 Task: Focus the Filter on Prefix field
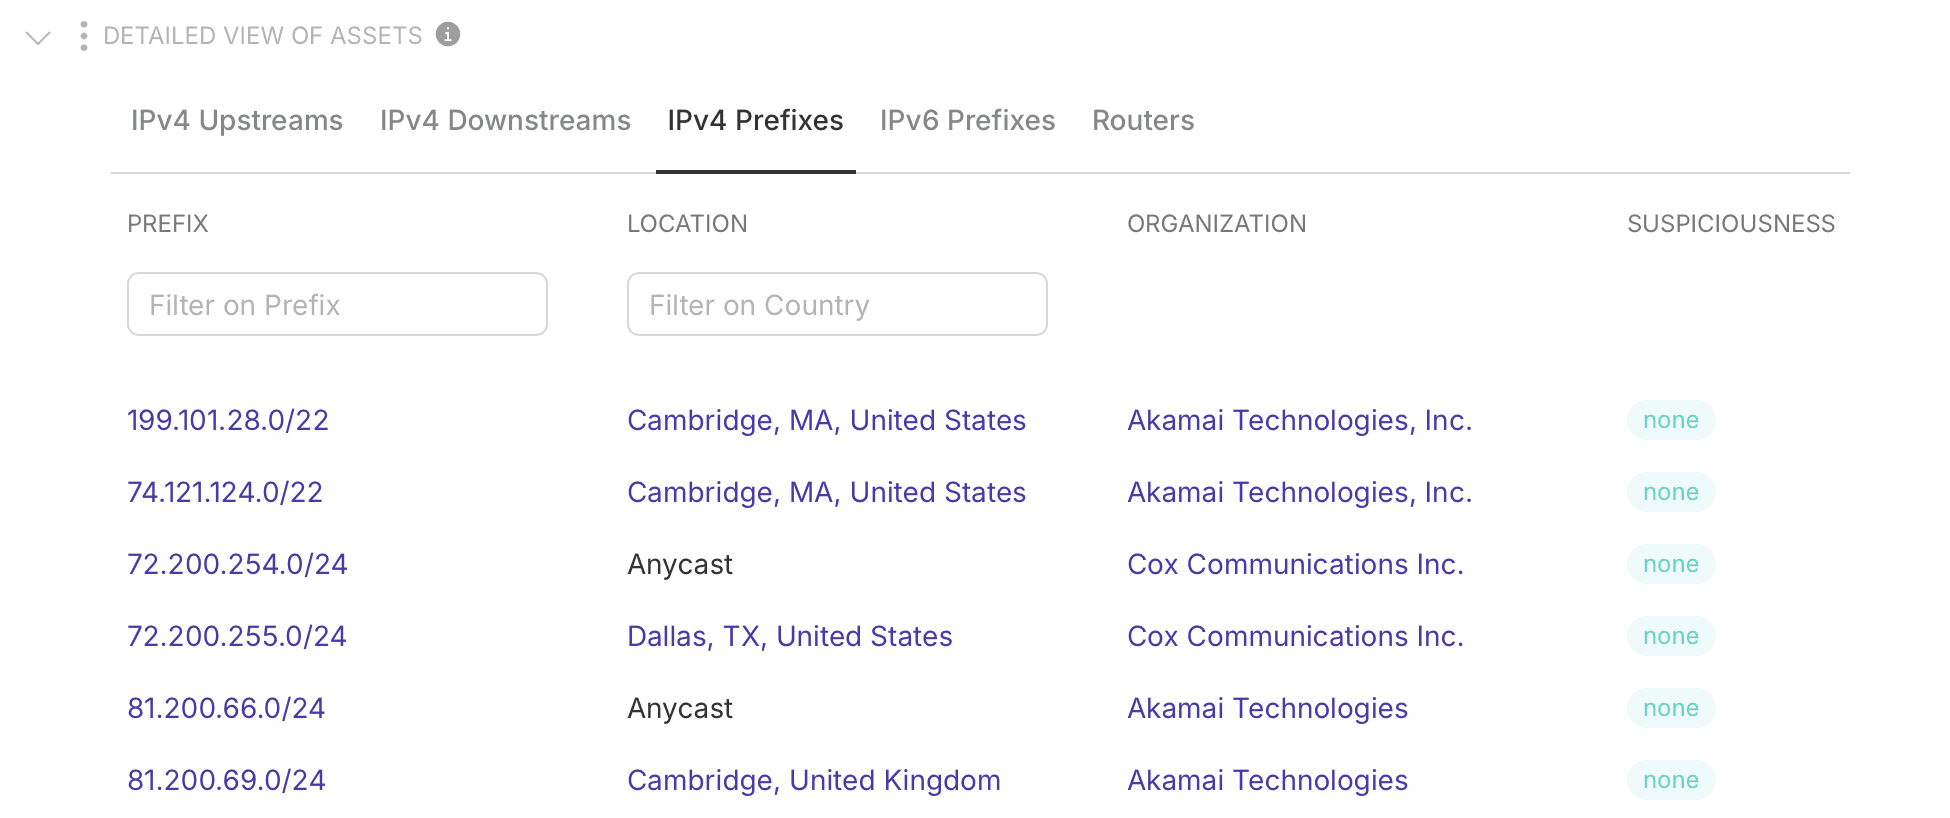point(337,304)
